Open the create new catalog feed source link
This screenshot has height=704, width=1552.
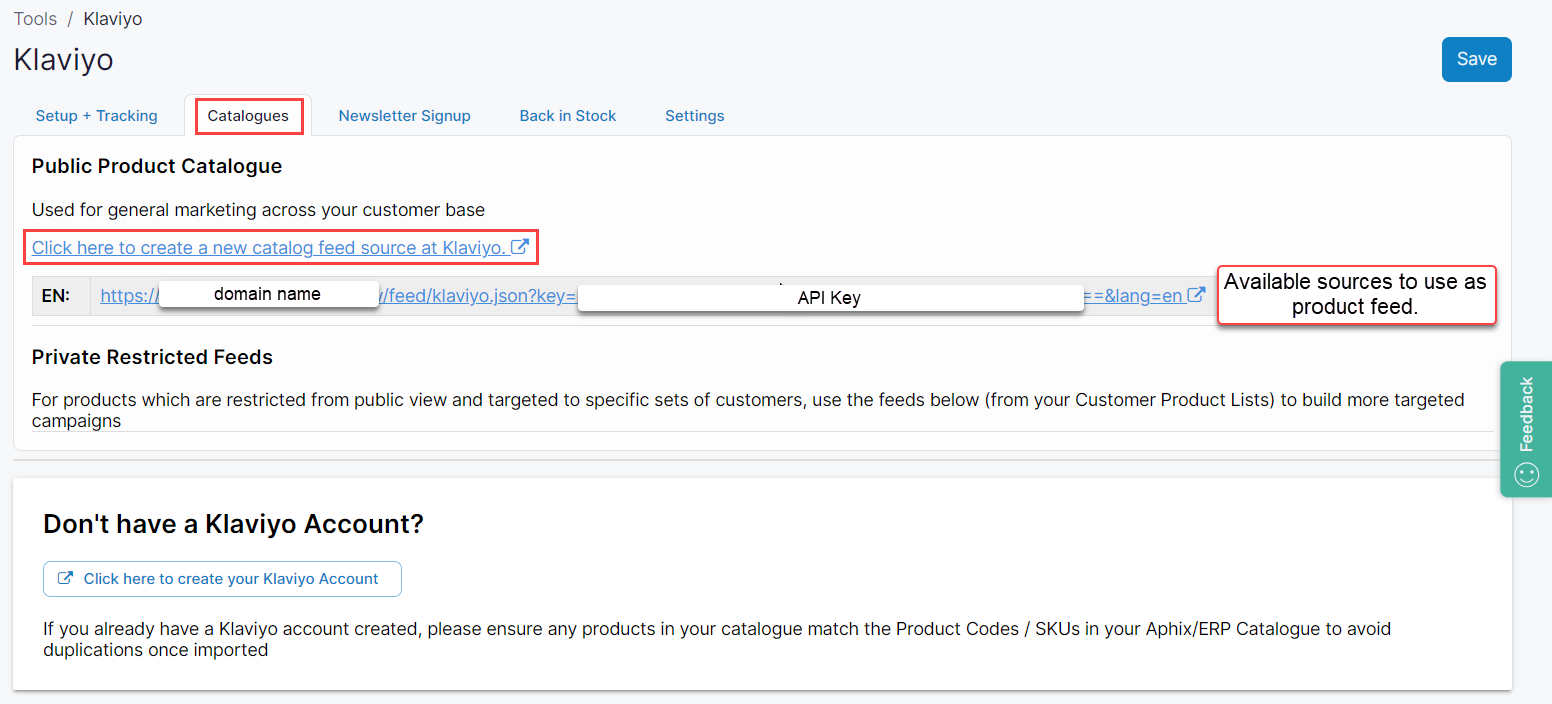tap(268, 247)
